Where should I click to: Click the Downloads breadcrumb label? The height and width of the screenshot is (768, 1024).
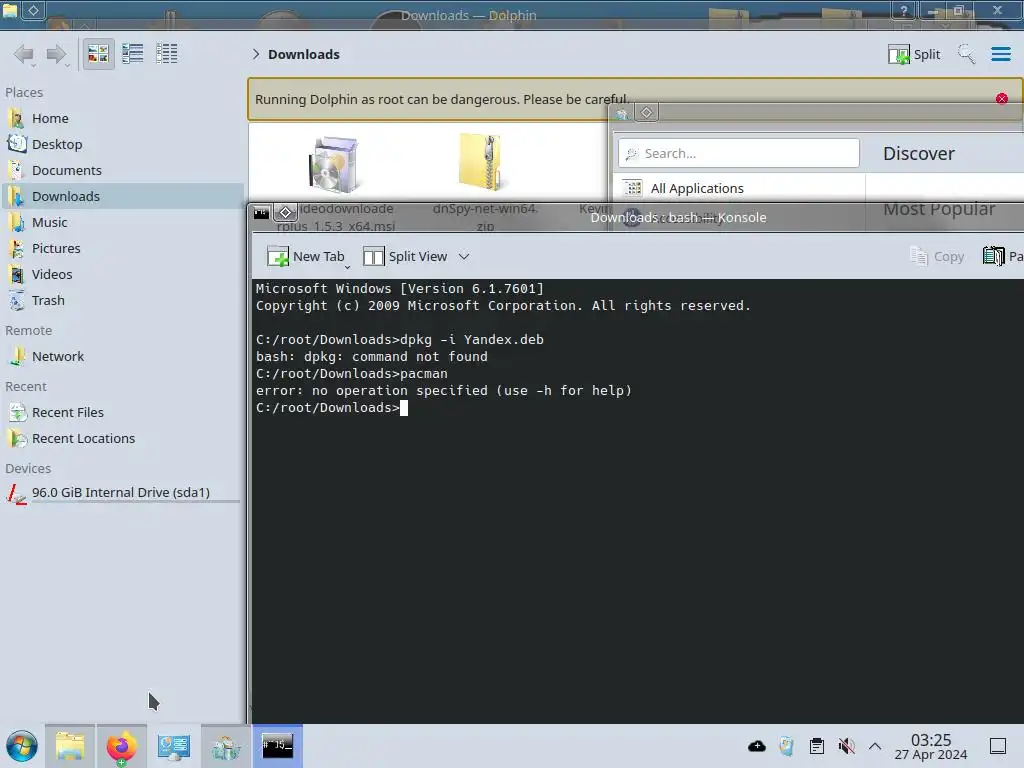click(x=304, y=54)
